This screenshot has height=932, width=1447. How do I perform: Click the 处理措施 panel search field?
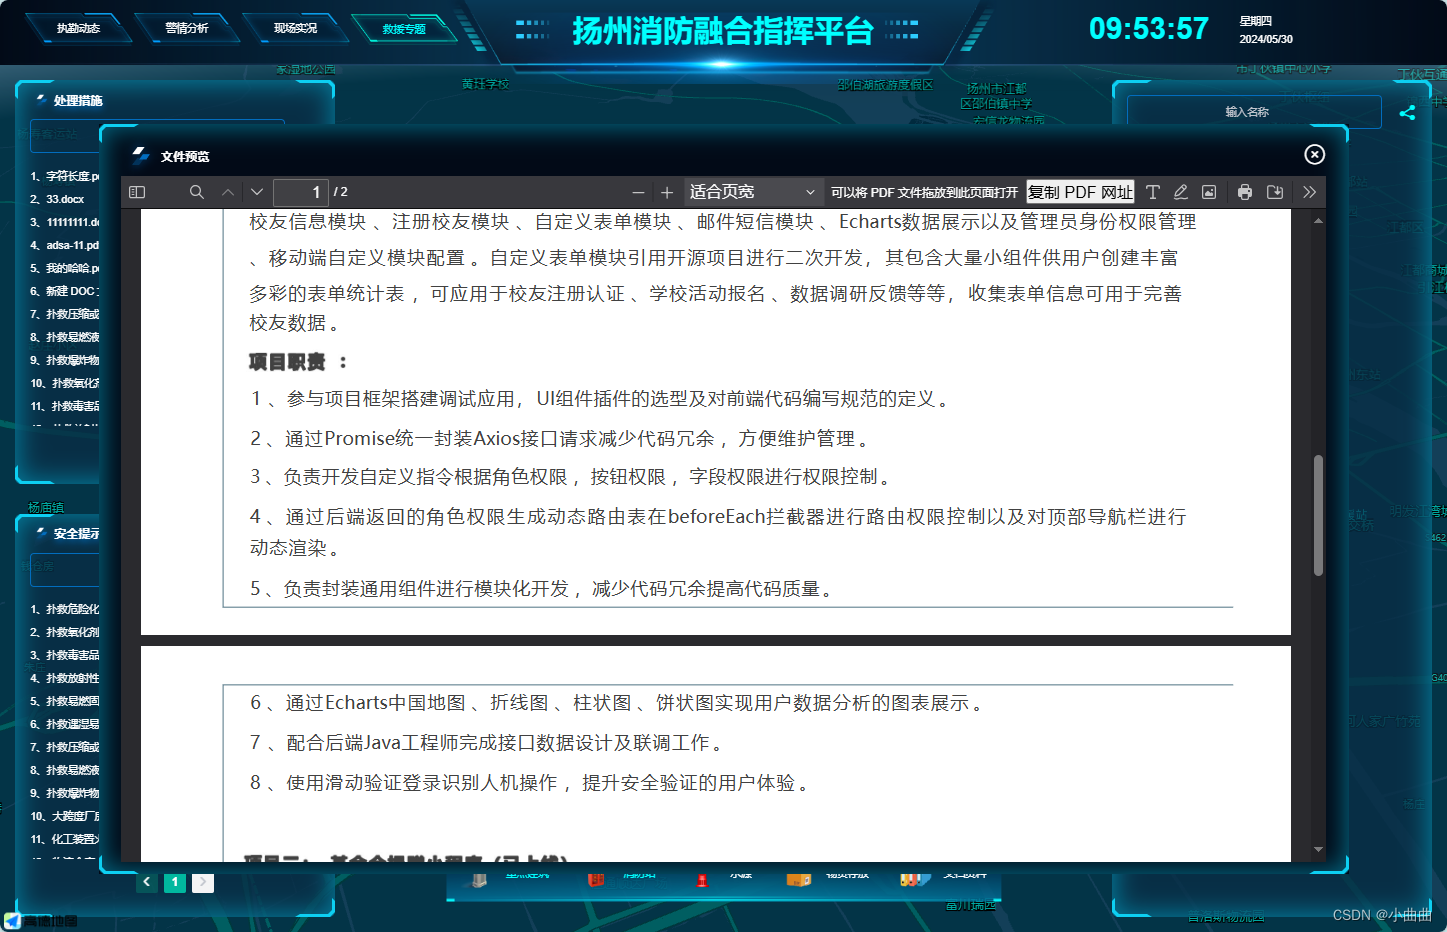65,134
